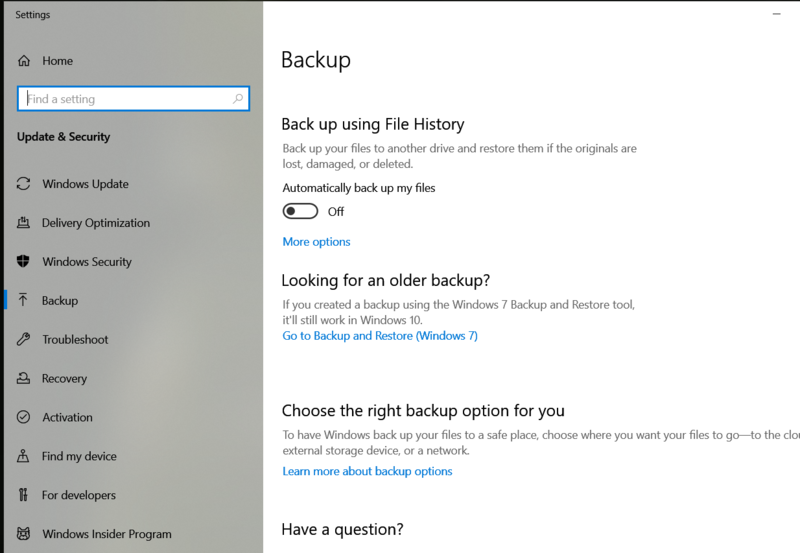Click the For developers icon
The width and height of the screenshot is (800, 553).
(23, 496)
